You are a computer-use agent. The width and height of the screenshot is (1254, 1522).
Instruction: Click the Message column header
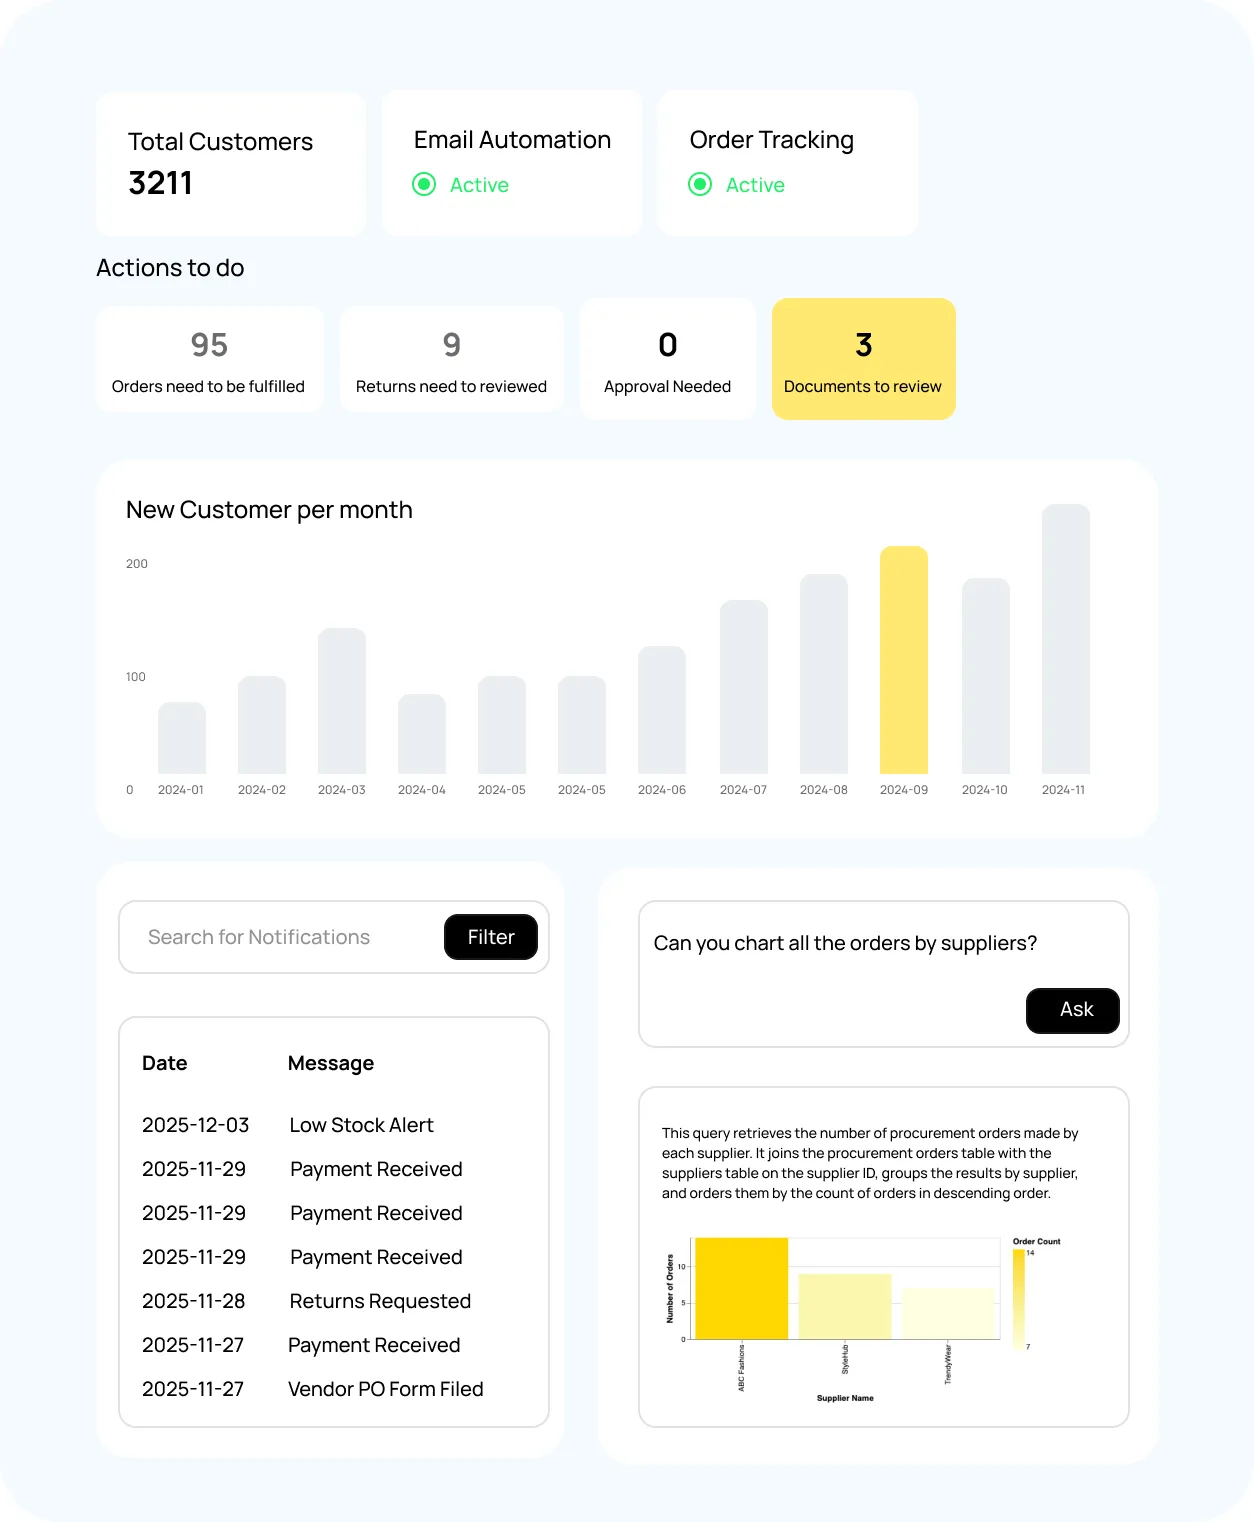click(331, 1063)
